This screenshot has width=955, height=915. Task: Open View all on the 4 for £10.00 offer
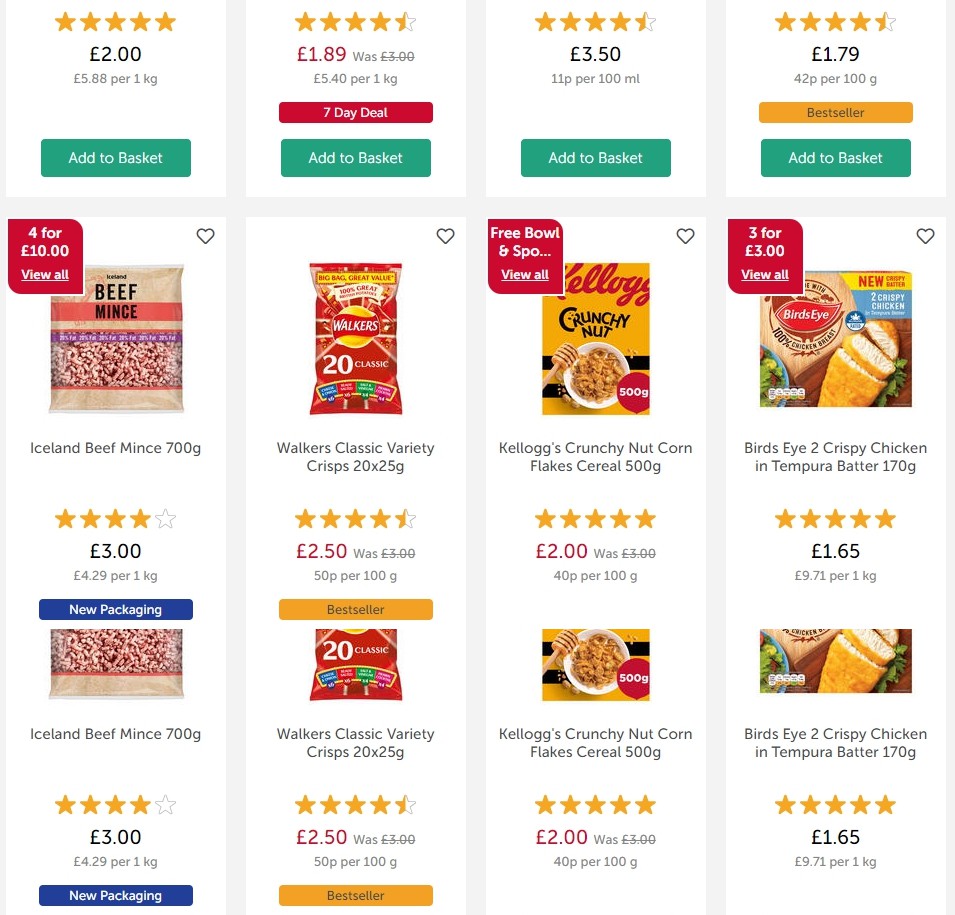click(x=45, y=274)
